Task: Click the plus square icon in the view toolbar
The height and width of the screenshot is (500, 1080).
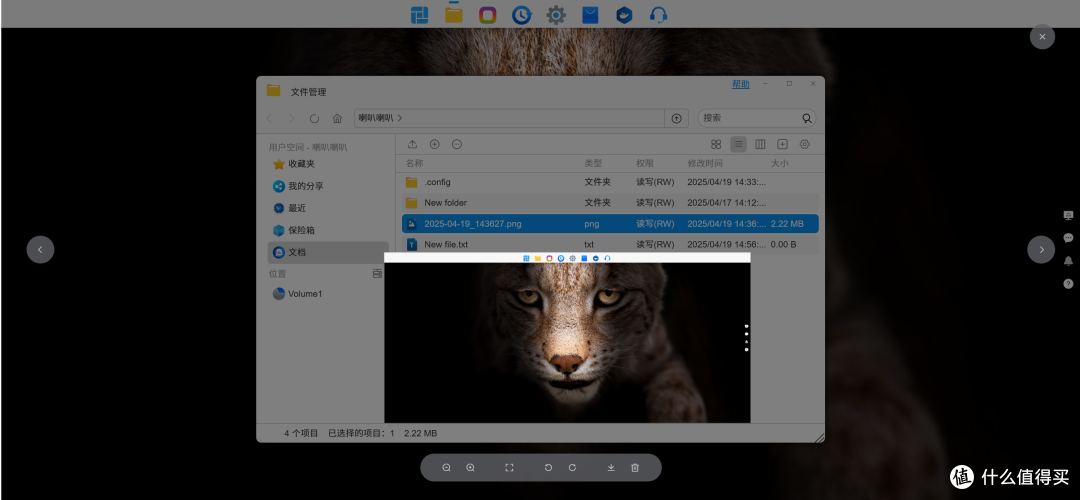Action: [x=782, y=144]
